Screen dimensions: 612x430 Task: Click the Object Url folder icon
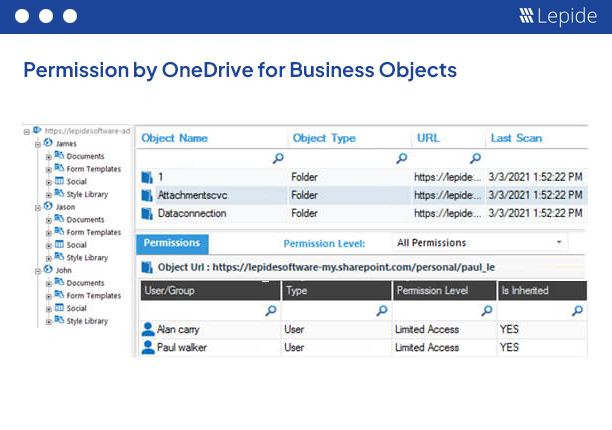pos(147,267)
